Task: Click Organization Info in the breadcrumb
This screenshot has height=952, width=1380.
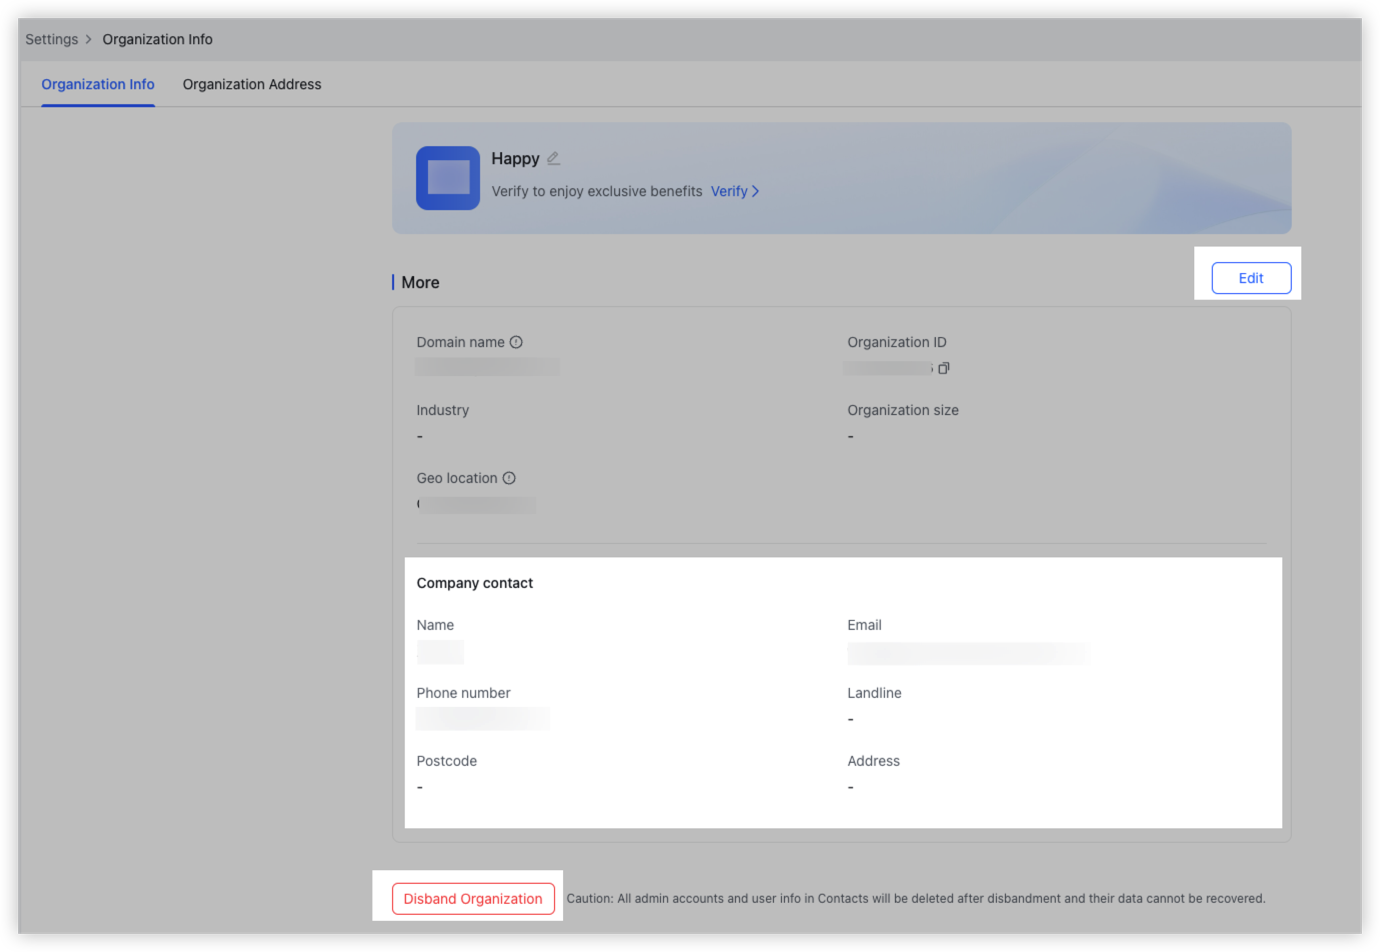Action: (157, 39)
